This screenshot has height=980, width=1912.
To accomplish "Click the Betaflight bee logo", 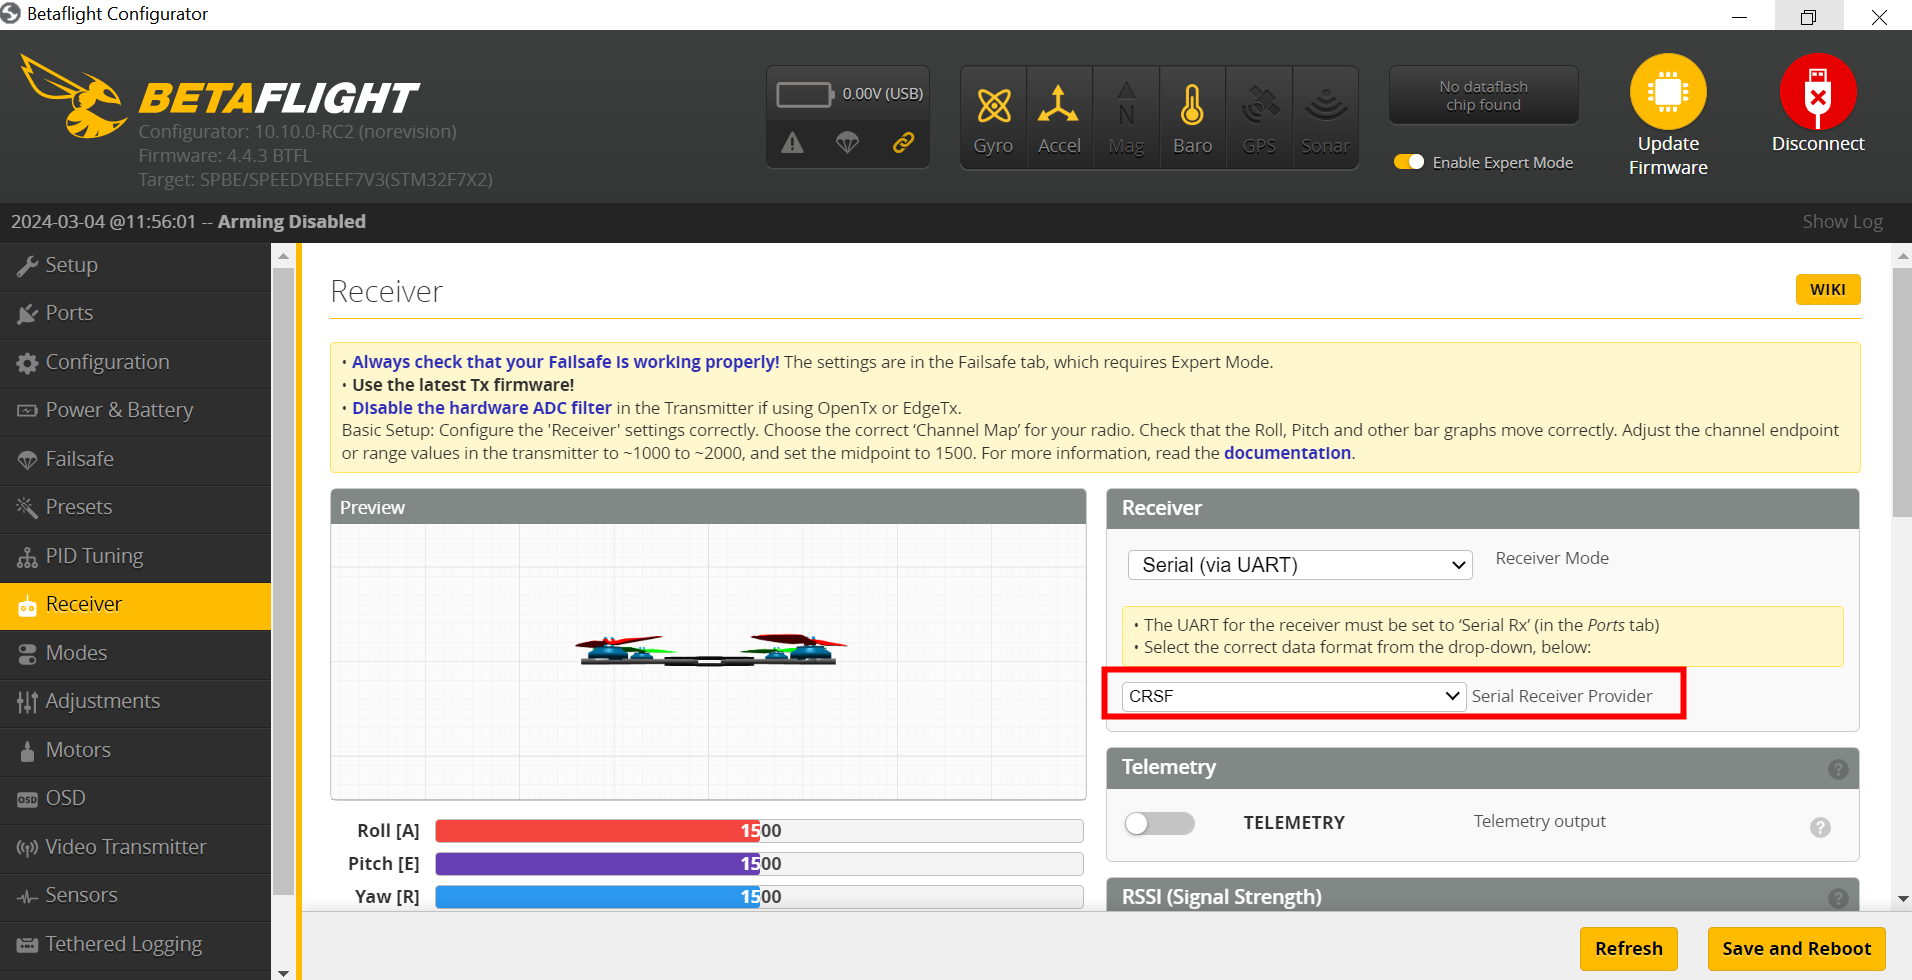I will click(x=73, y=97).
